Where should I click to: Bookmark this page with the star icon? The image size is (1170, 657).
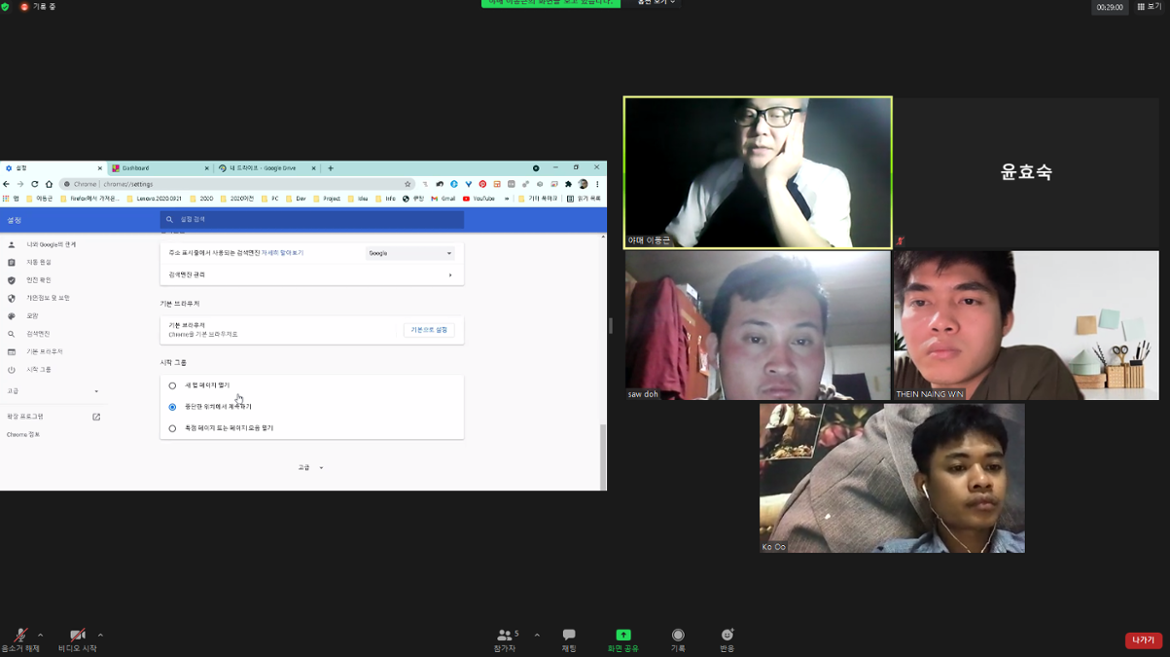[x=407, y=184]
